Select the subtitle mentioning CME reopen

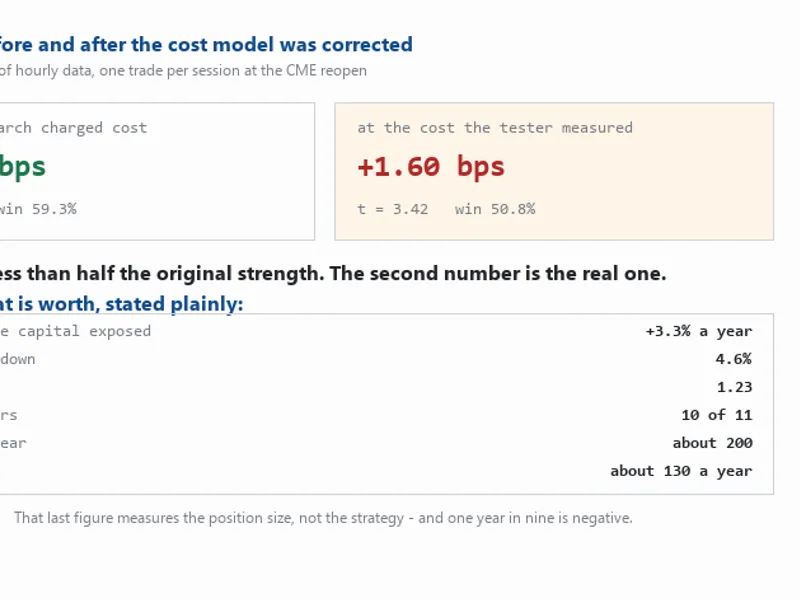coord(183,70)
